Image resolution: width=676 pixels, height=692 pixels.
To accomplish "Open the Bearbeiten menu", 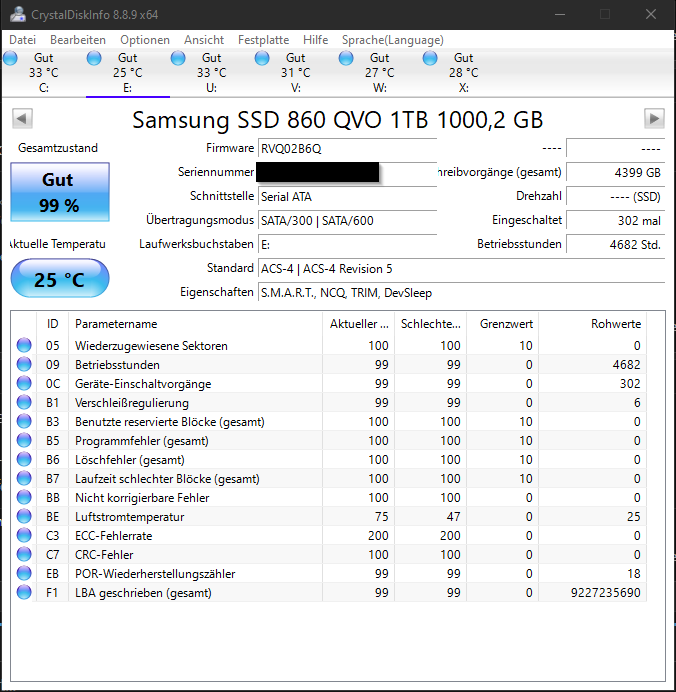I will [x=78, y=40].
